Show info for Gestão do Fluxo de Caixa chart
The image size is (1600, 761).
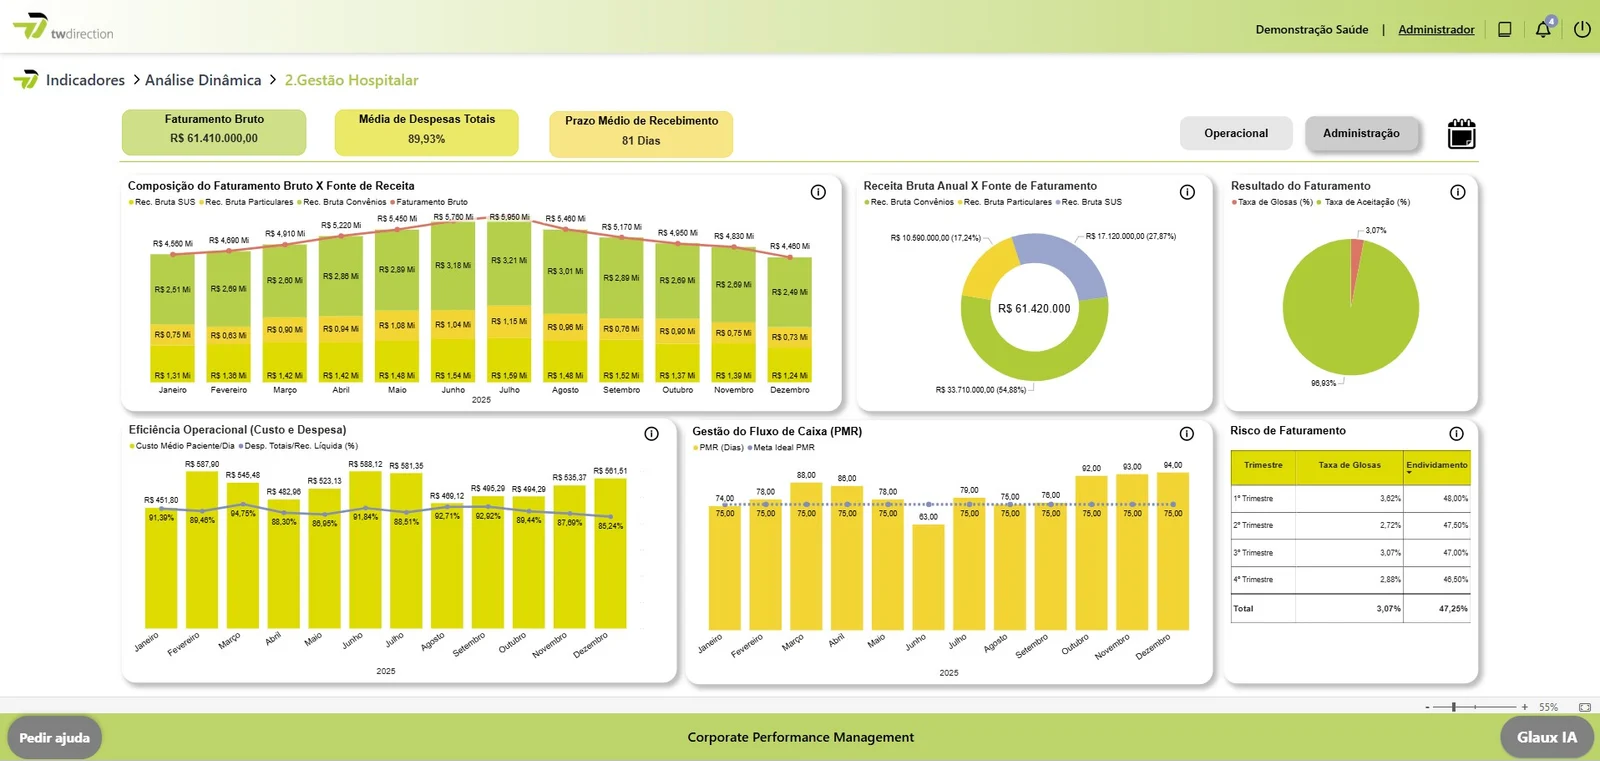coord(1186,434)
